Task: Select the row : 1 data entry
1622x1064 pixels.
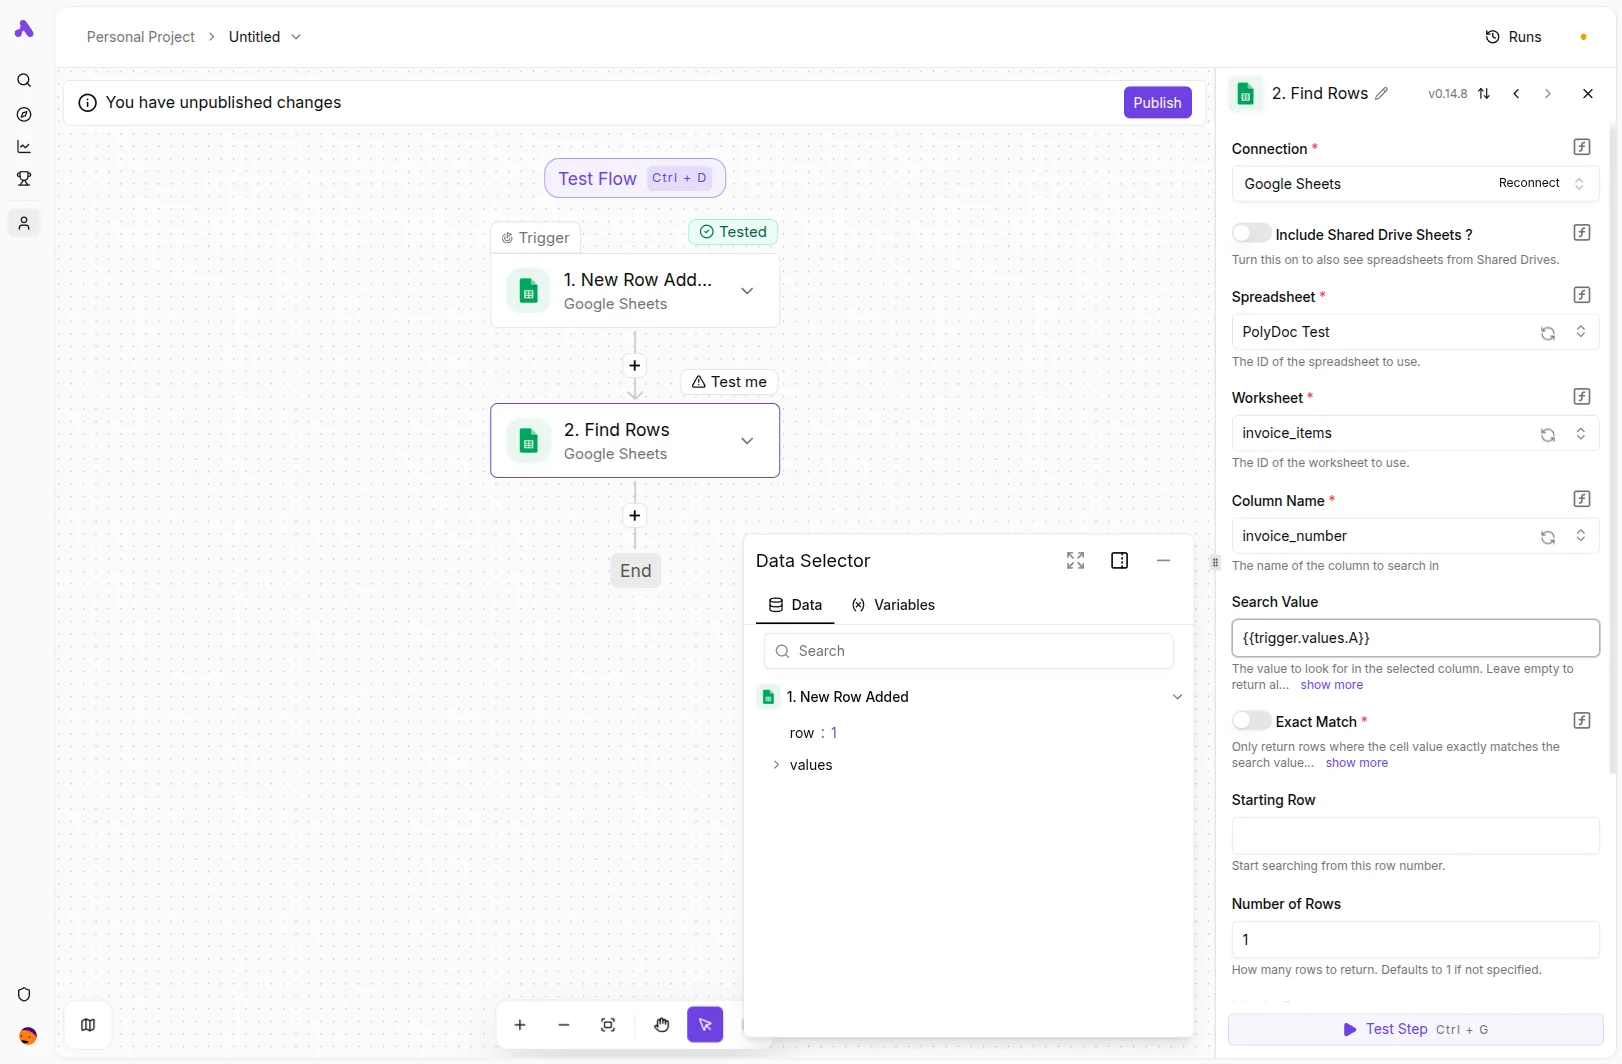Action: coord(813,733)
